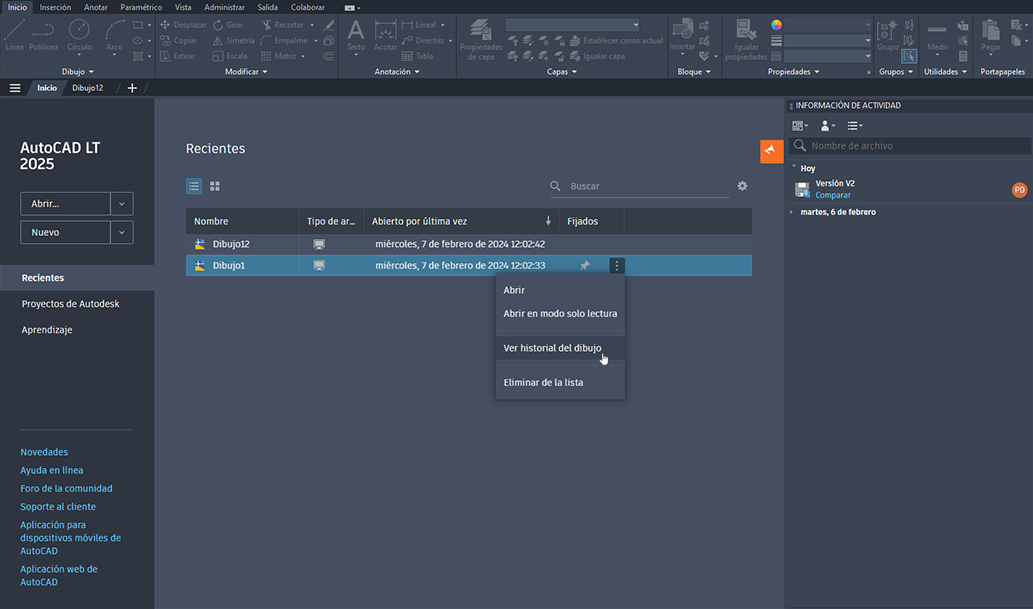Open the hamburger menu beside Inicio tab
Viewport: 1033px width, 609px height.
click(15, 88)
